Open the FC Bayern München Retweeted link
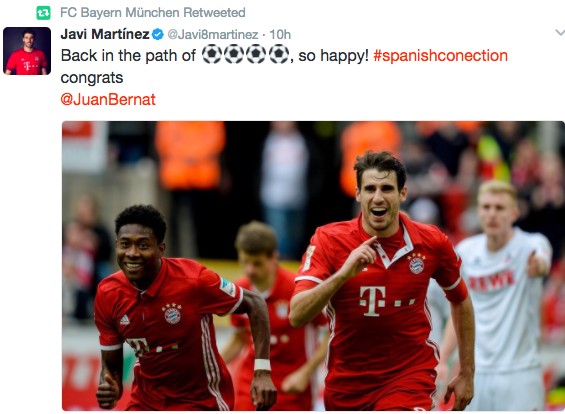565x414 pixels. (x=153, y=13)
